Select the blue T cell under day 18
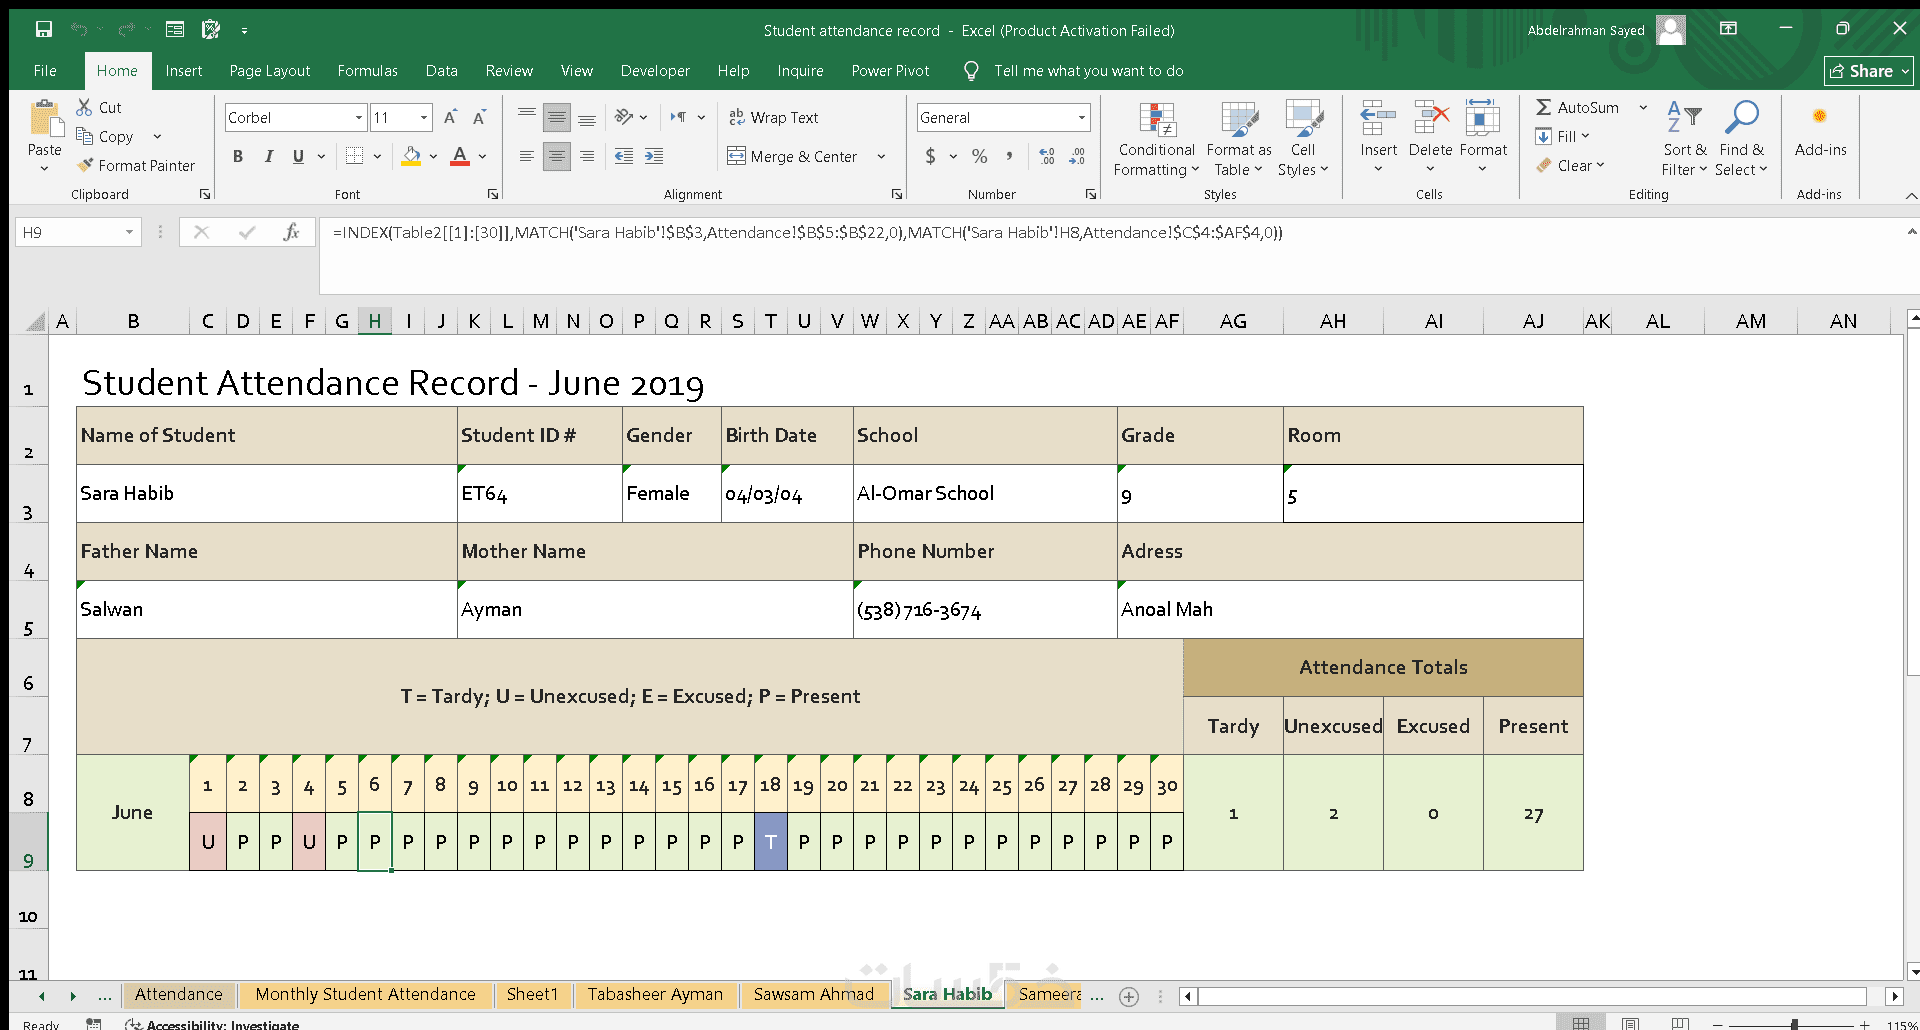 [771, 842]
